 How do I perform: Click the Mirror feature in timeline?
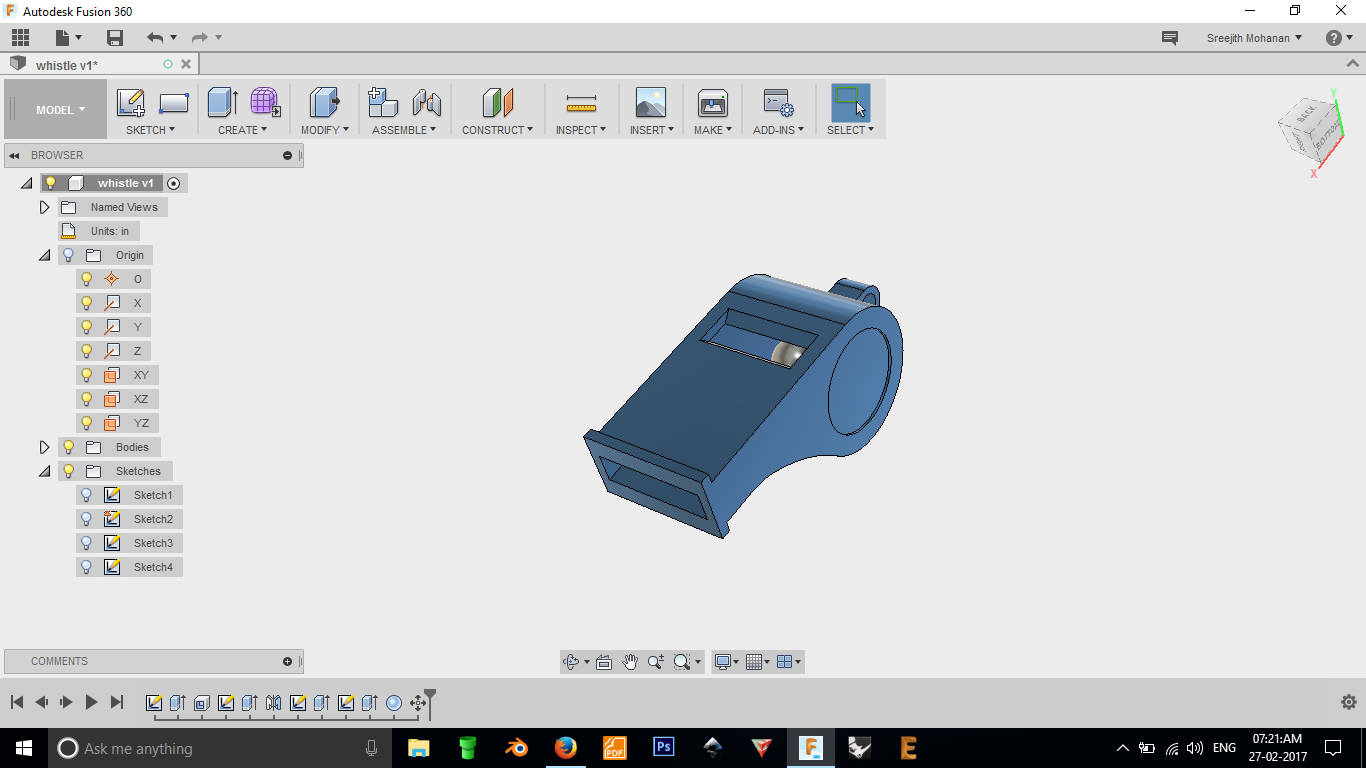click(x=273, y=703)
